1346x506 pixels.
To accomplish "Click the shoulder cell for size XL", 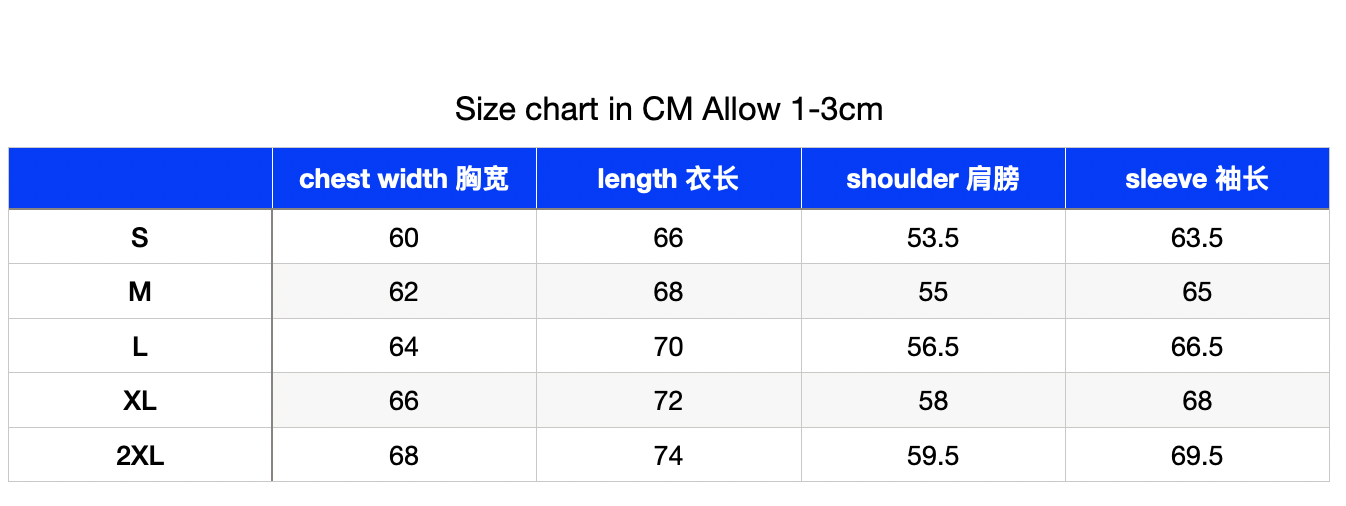I will click(x=933, y=401).
